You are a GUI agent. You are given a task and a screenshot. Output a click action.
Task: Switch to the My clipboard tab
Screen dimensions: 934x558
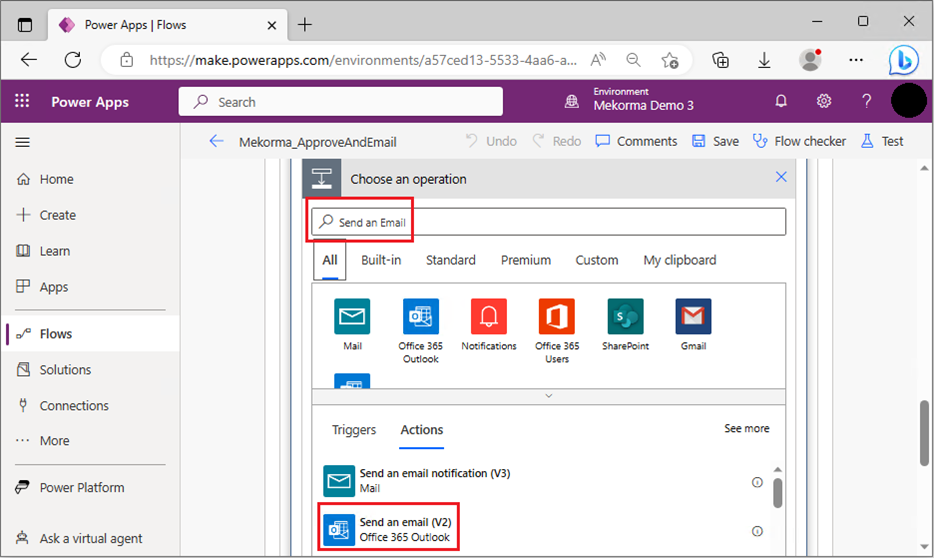pyautogui.click(x=680, y=260)
